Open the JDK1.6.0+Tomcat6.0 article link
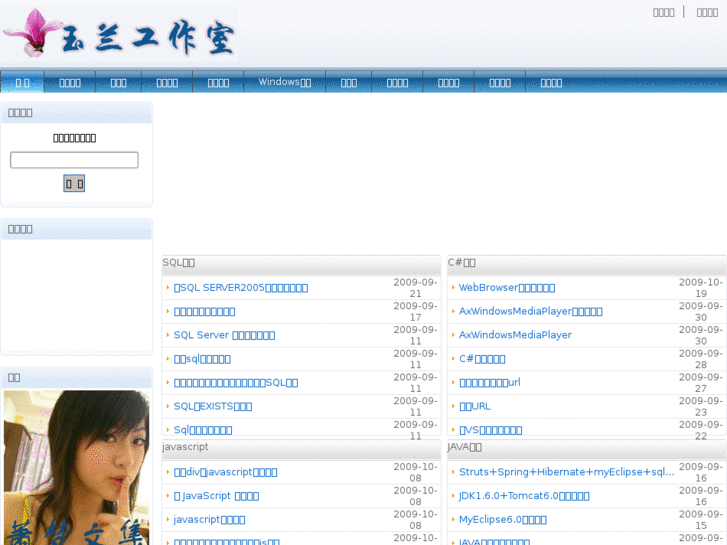727x545 pixels. pos(524,496)
